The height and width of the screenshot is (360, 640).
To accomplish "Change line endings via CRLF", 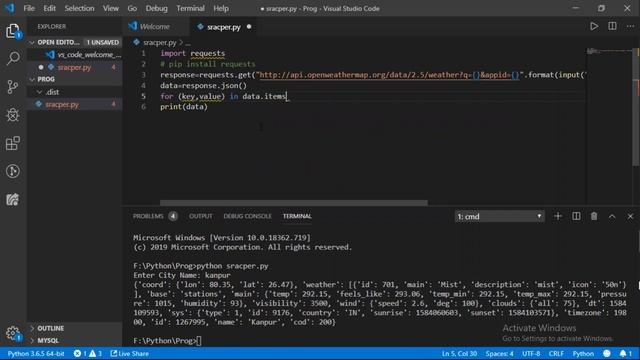I will coord(556,353).
